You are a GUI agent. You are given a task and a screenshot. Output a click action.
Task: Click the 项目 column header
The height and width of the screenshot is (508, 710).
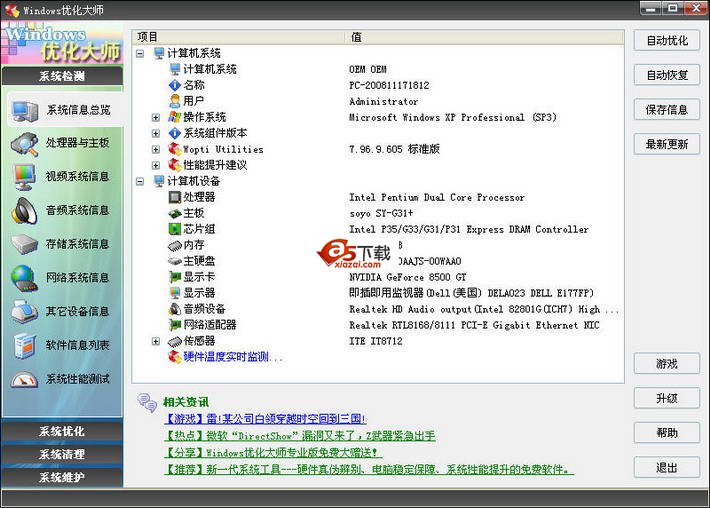click(x=239, y=37)
